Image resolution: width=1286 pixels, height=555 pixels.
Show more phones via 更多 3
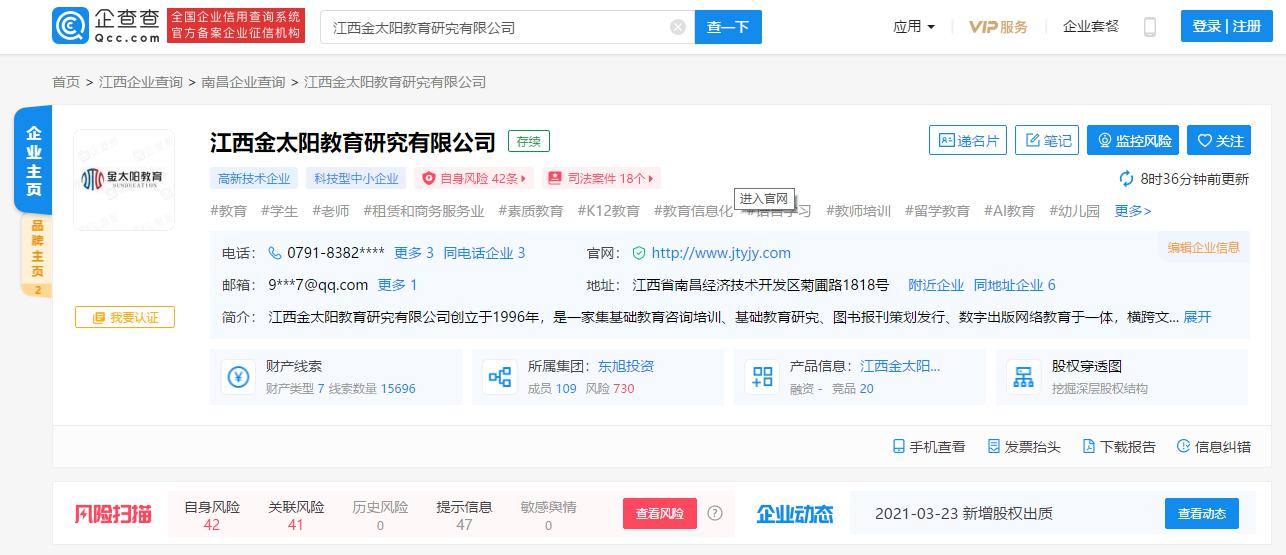[x=414, y=253]
